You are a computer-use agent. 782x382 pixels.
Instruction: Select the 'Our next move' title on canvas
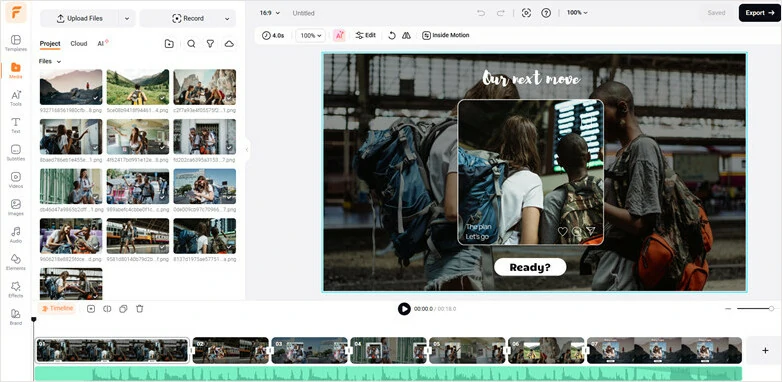click(531, 79)
